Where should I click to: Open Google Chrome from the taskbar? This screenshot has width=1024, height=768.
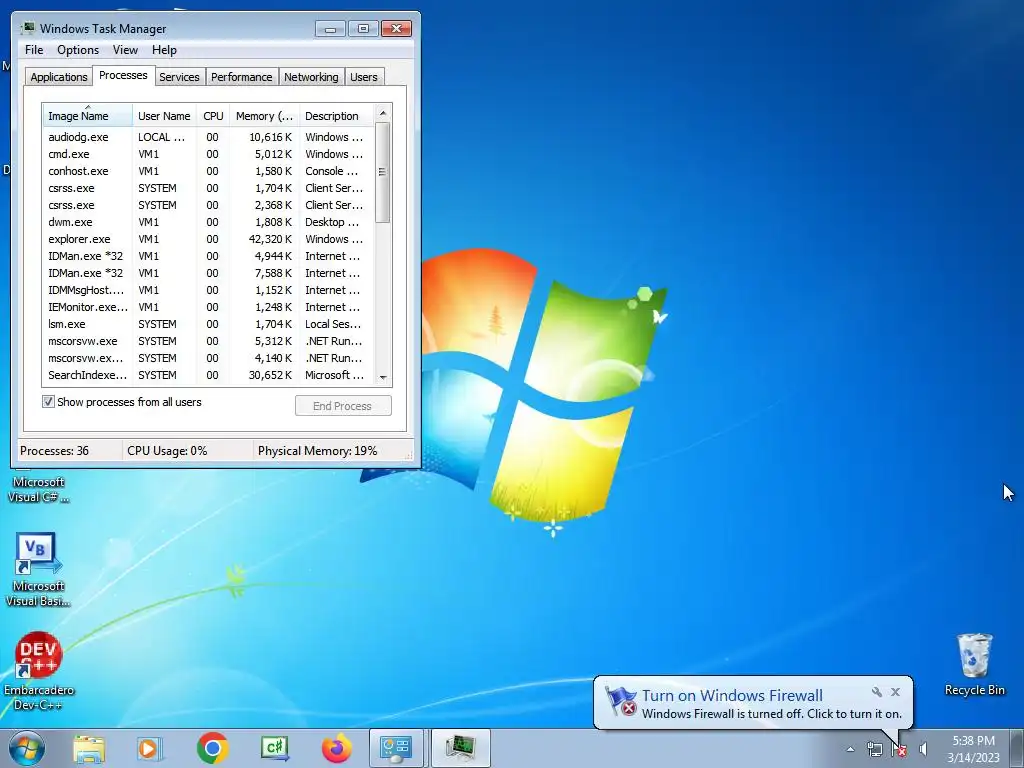pyautogui.click(x=212, y=748)
